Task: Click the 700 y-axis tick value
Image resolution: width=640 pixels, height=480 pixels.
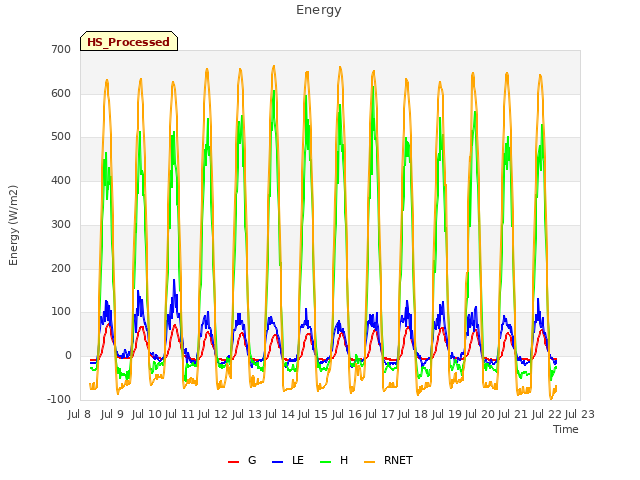Action: [61, 49]
